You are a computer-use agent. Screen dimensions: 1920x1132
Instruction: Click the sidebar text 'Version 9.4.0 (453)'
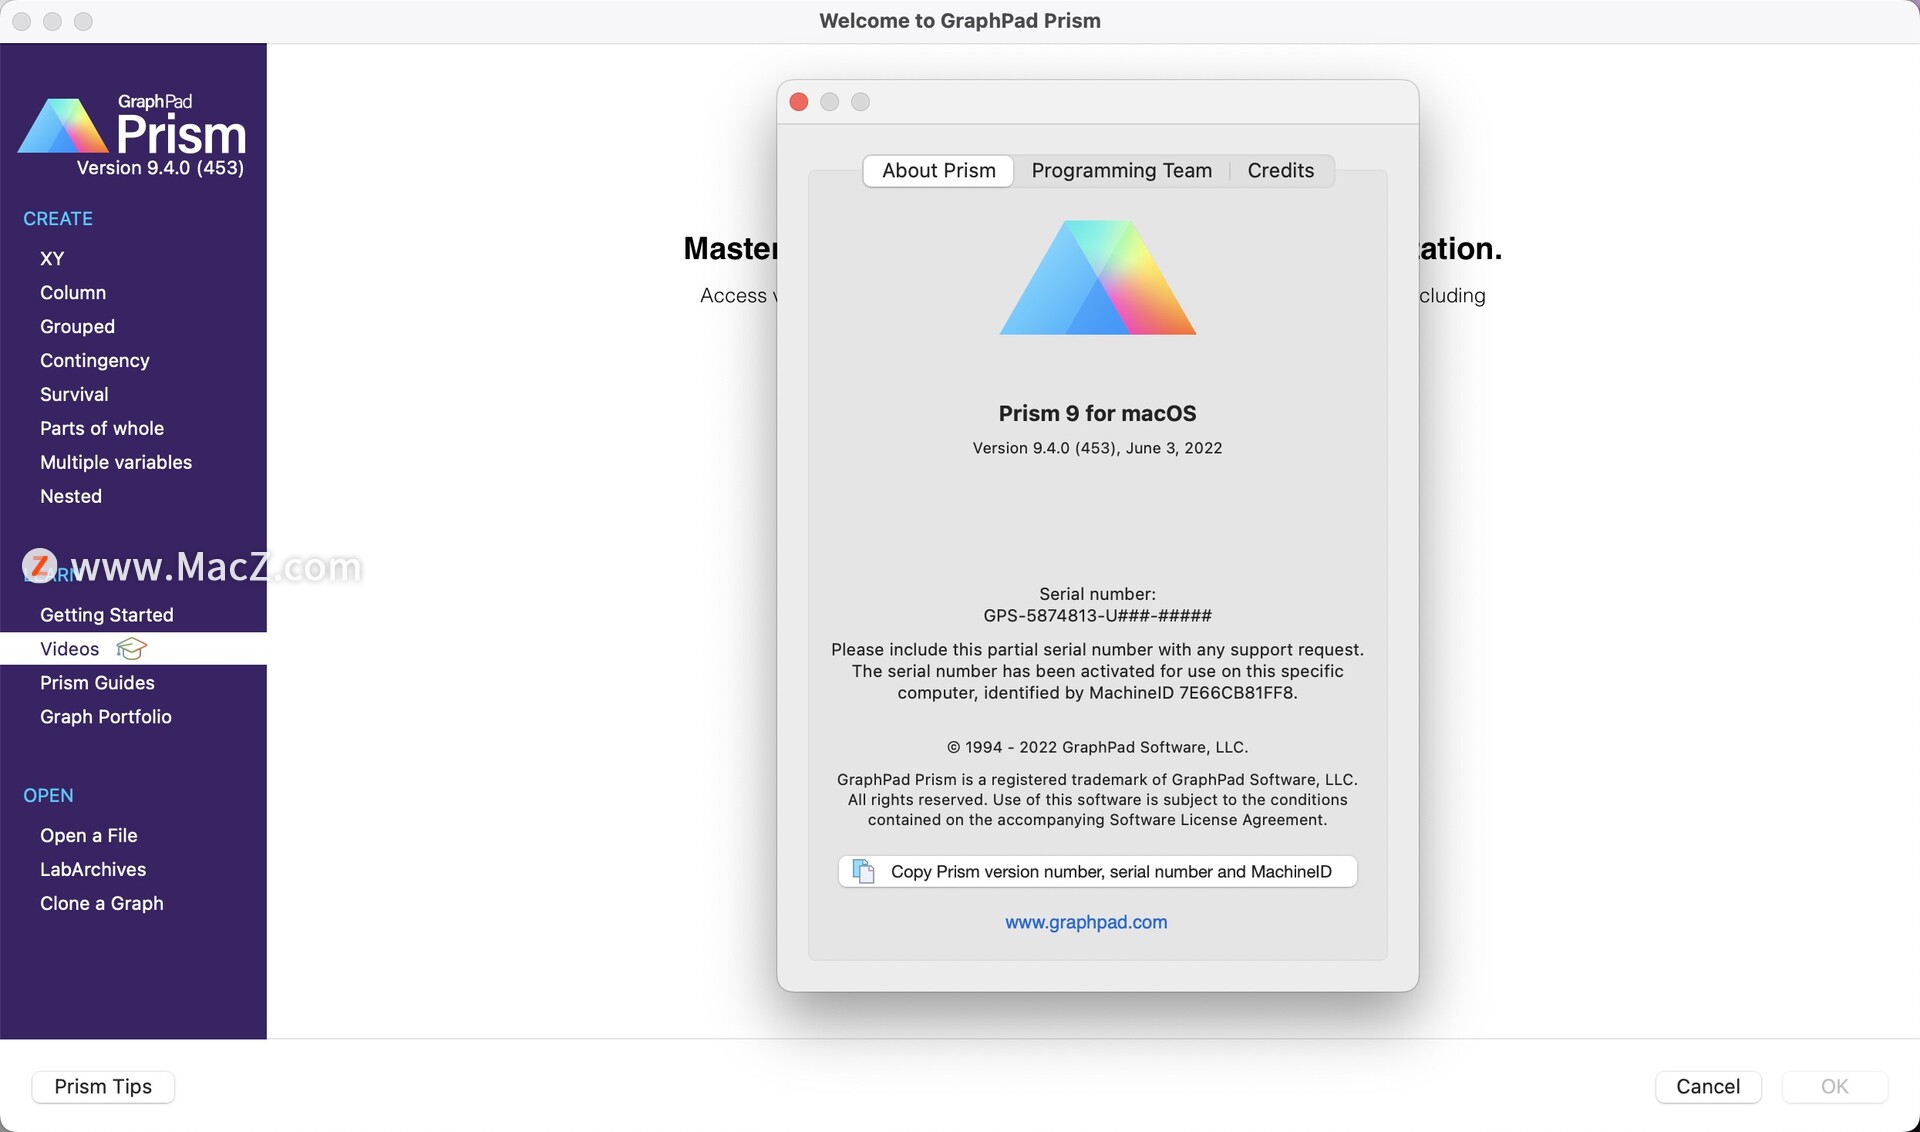tap(160, 168)
